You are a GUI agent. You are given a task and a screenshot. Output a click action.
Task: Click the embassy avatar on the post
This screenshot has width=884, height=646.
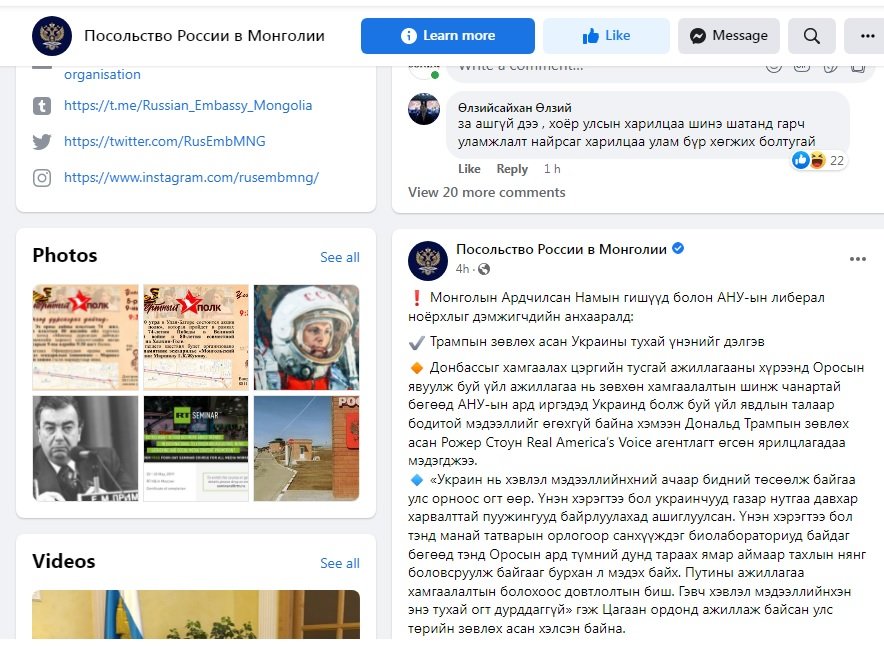(428, 260)
